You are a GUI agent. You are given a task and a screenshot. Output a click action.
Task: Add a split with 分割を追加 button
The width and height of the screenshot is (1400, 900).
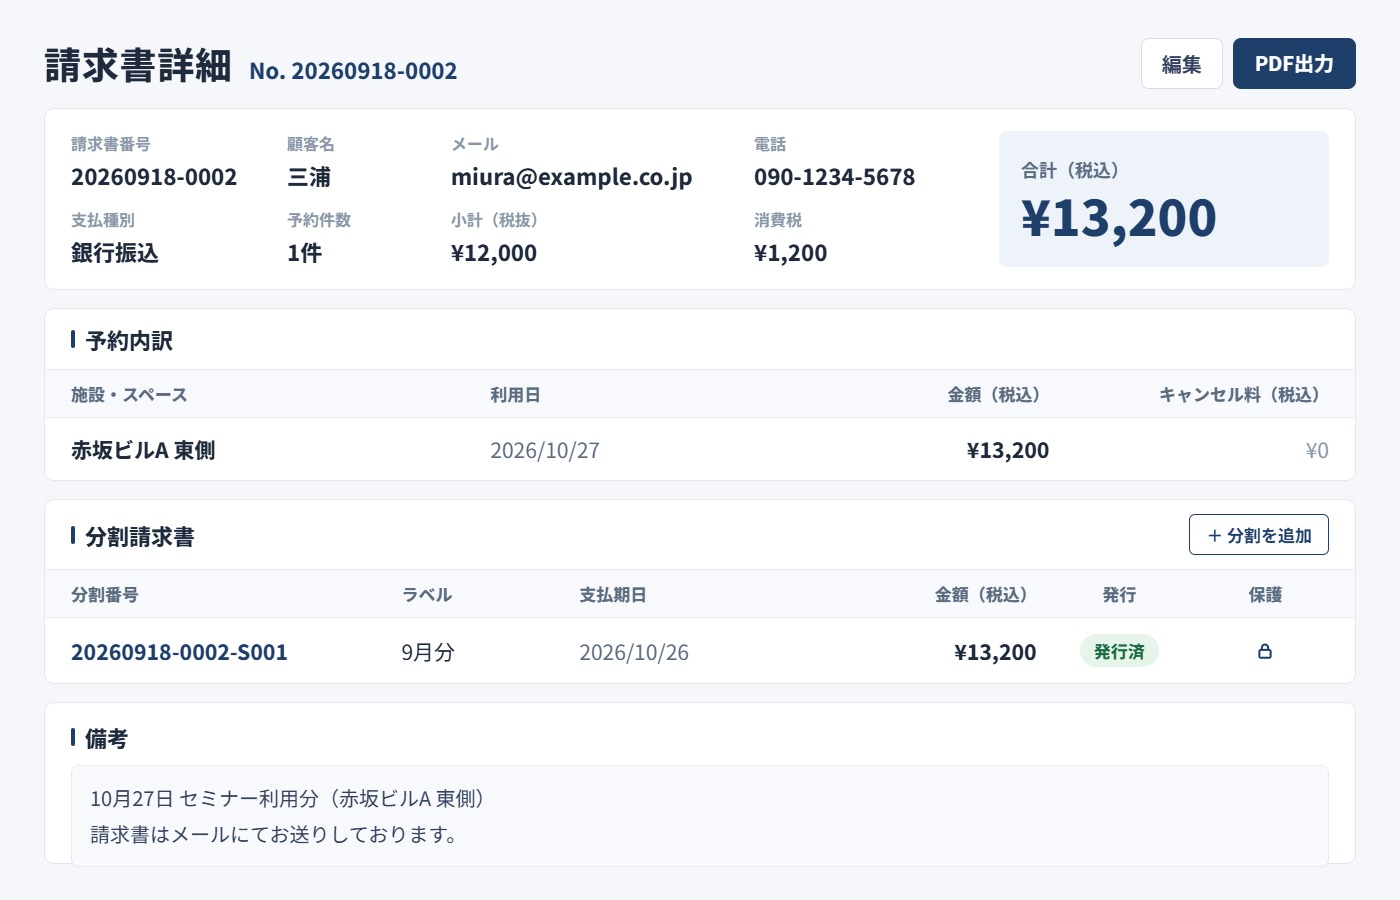(1259, 535)
